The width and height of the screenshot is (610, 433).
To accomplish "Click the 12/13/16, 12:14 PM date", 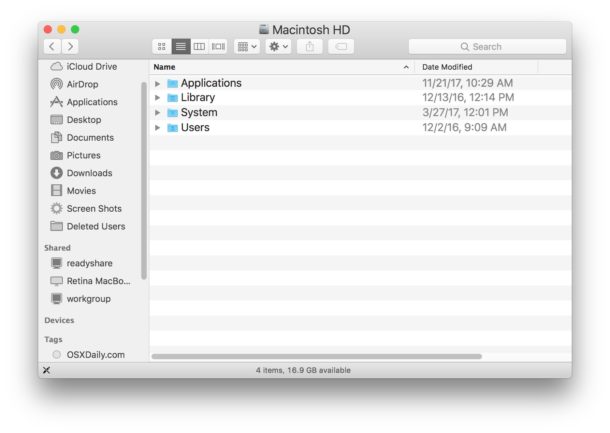I will tap(468, 97).
